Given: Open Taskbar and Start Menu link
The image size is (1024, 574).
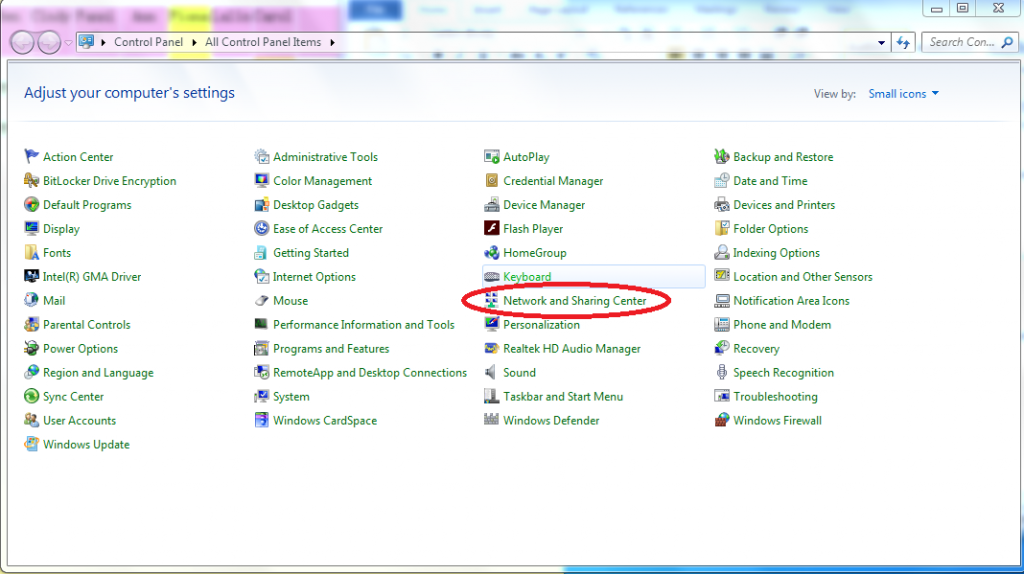Looking at the screenshot, I should pyautogui.click(x=563, y=396).
